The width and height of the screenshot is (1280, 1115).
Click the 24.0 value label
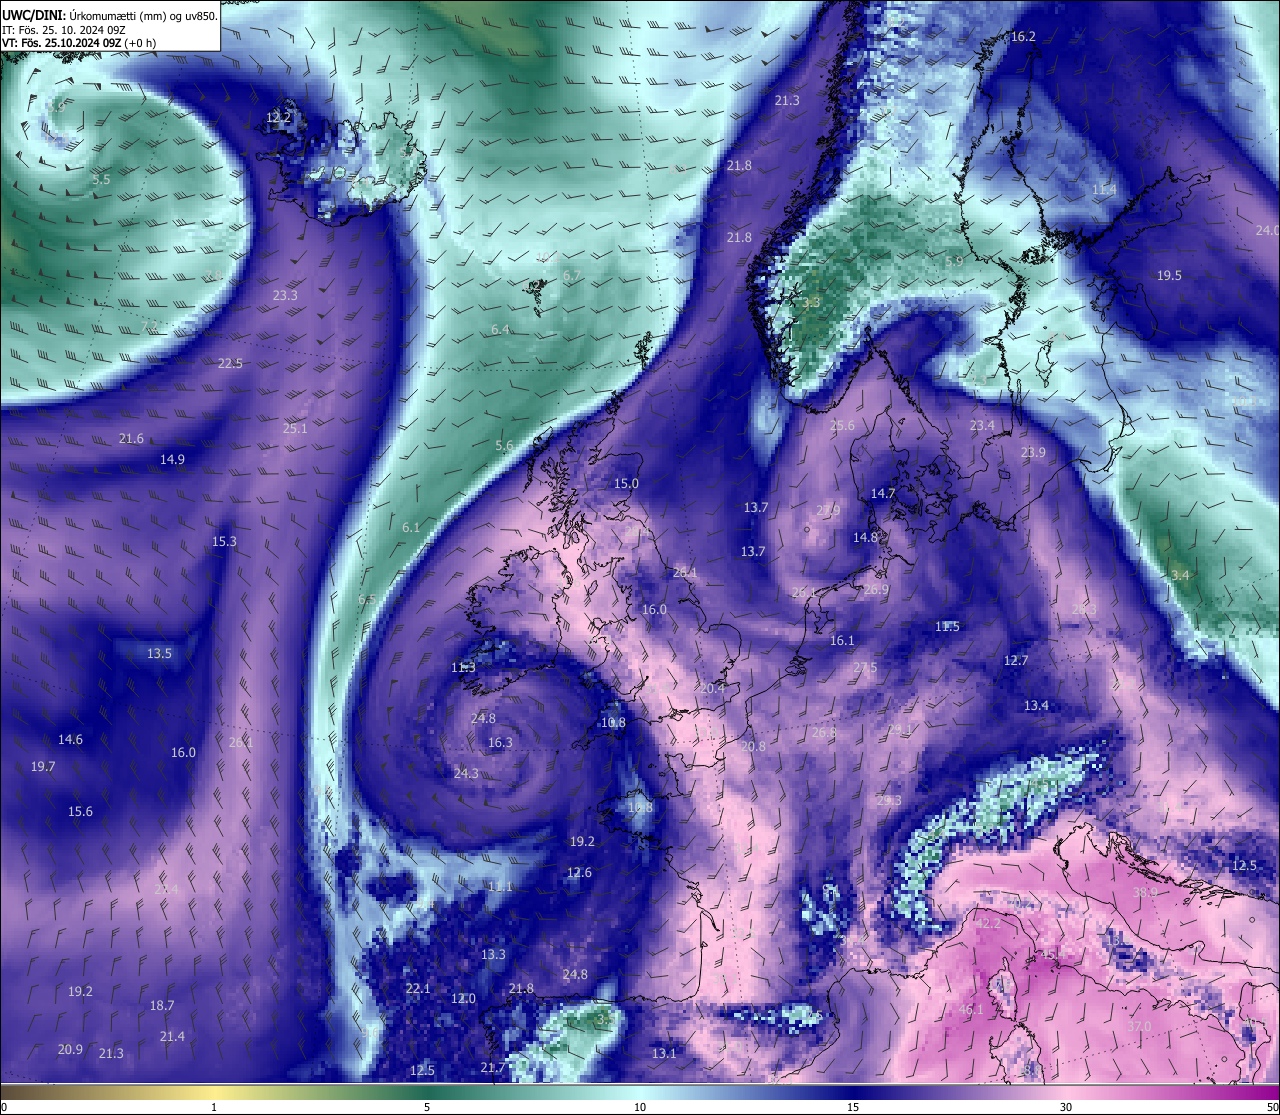(1267, 230)
